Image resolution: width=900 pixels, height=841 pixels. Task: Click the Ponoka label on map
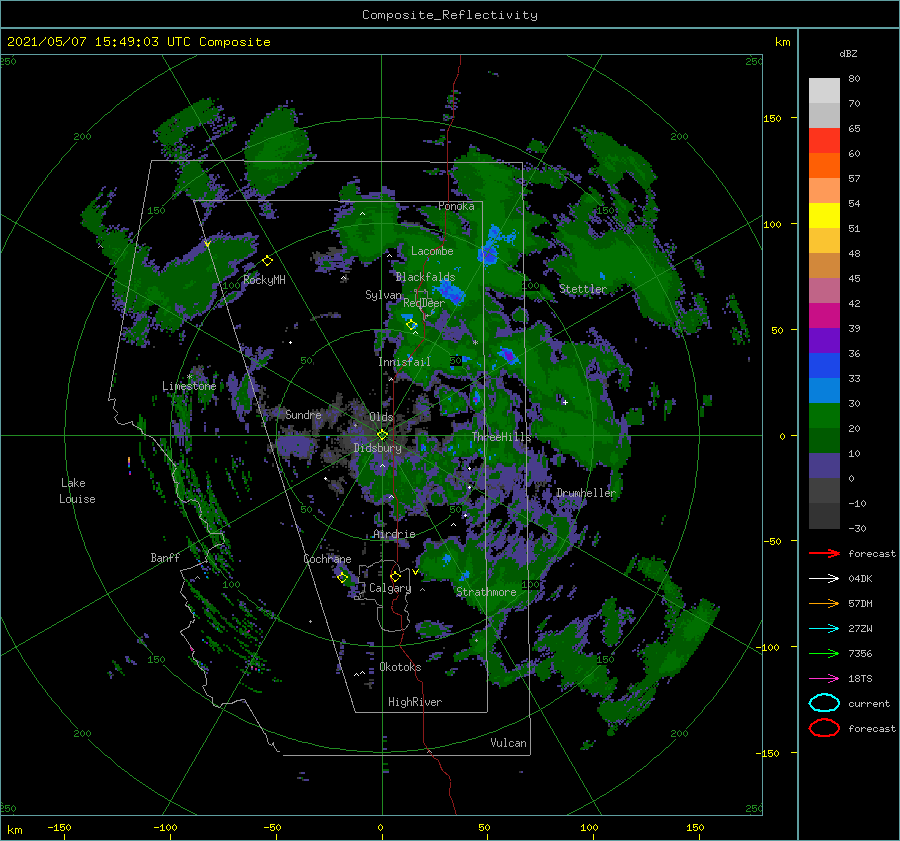coord(456,206)
